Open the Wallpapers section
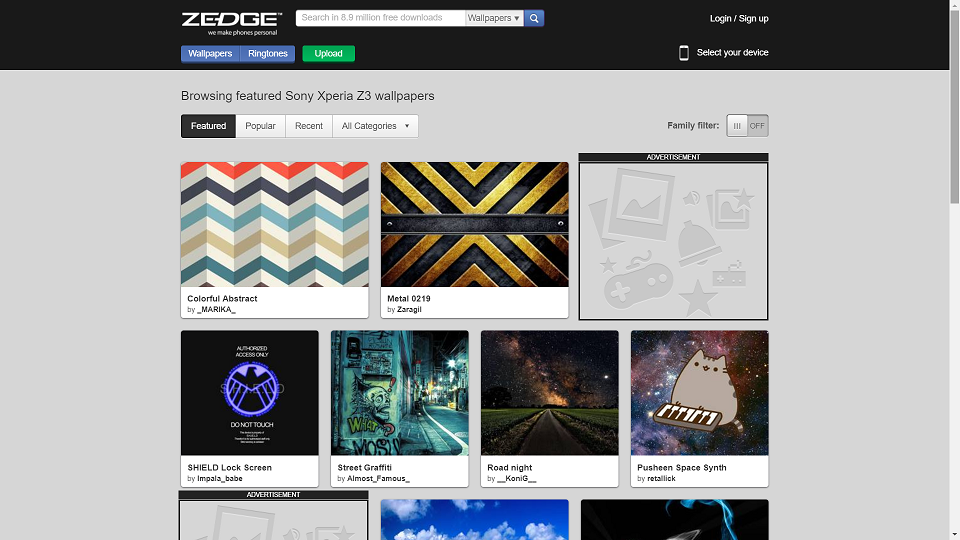 (210, 54)
